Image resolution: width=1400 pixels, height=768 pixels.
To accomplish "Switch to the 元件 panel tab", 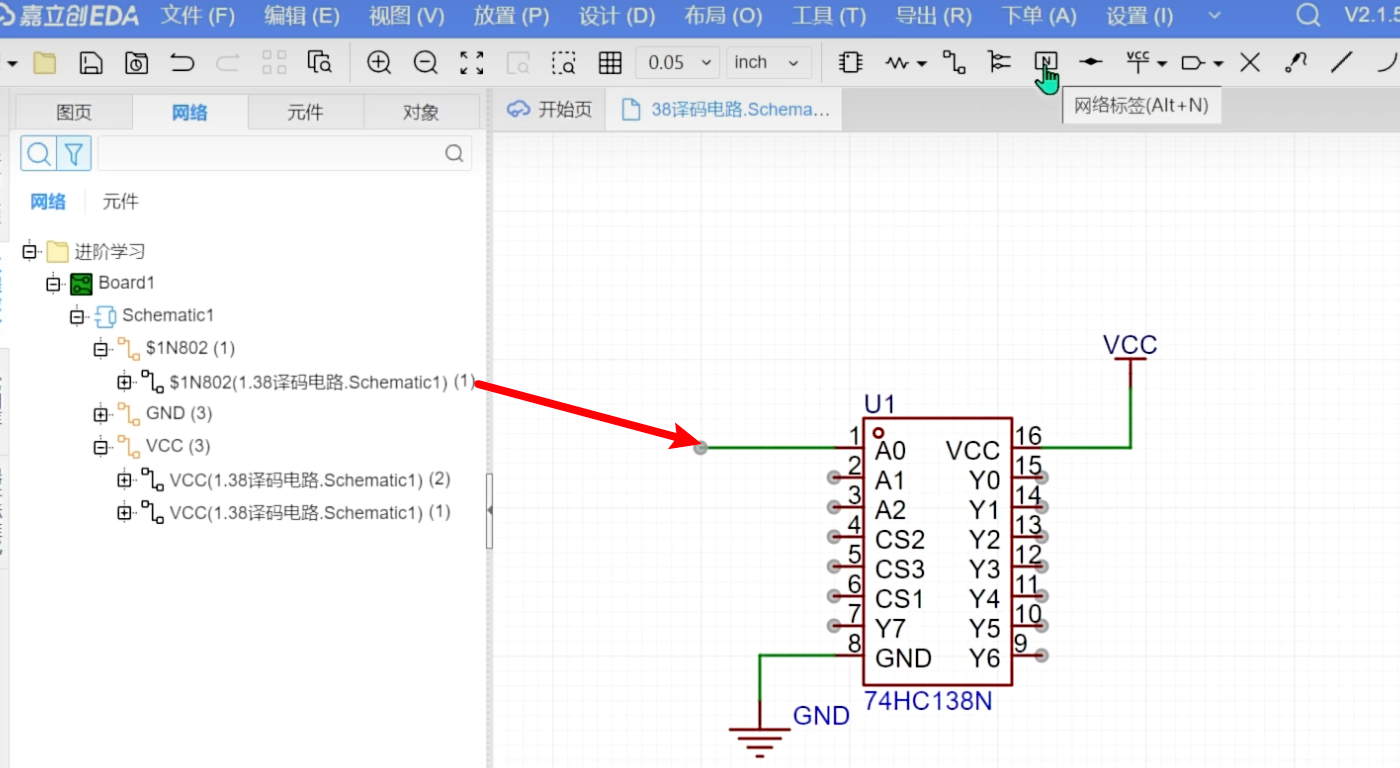I will click(x=305, y=112).
